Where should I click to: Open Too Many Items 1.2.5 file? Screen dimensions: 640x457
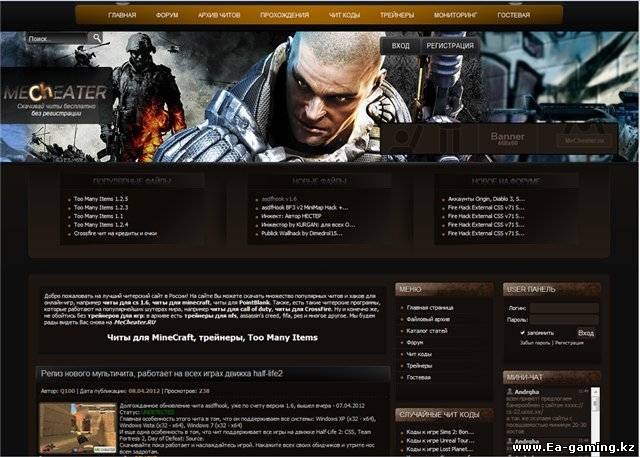(101, 199)
